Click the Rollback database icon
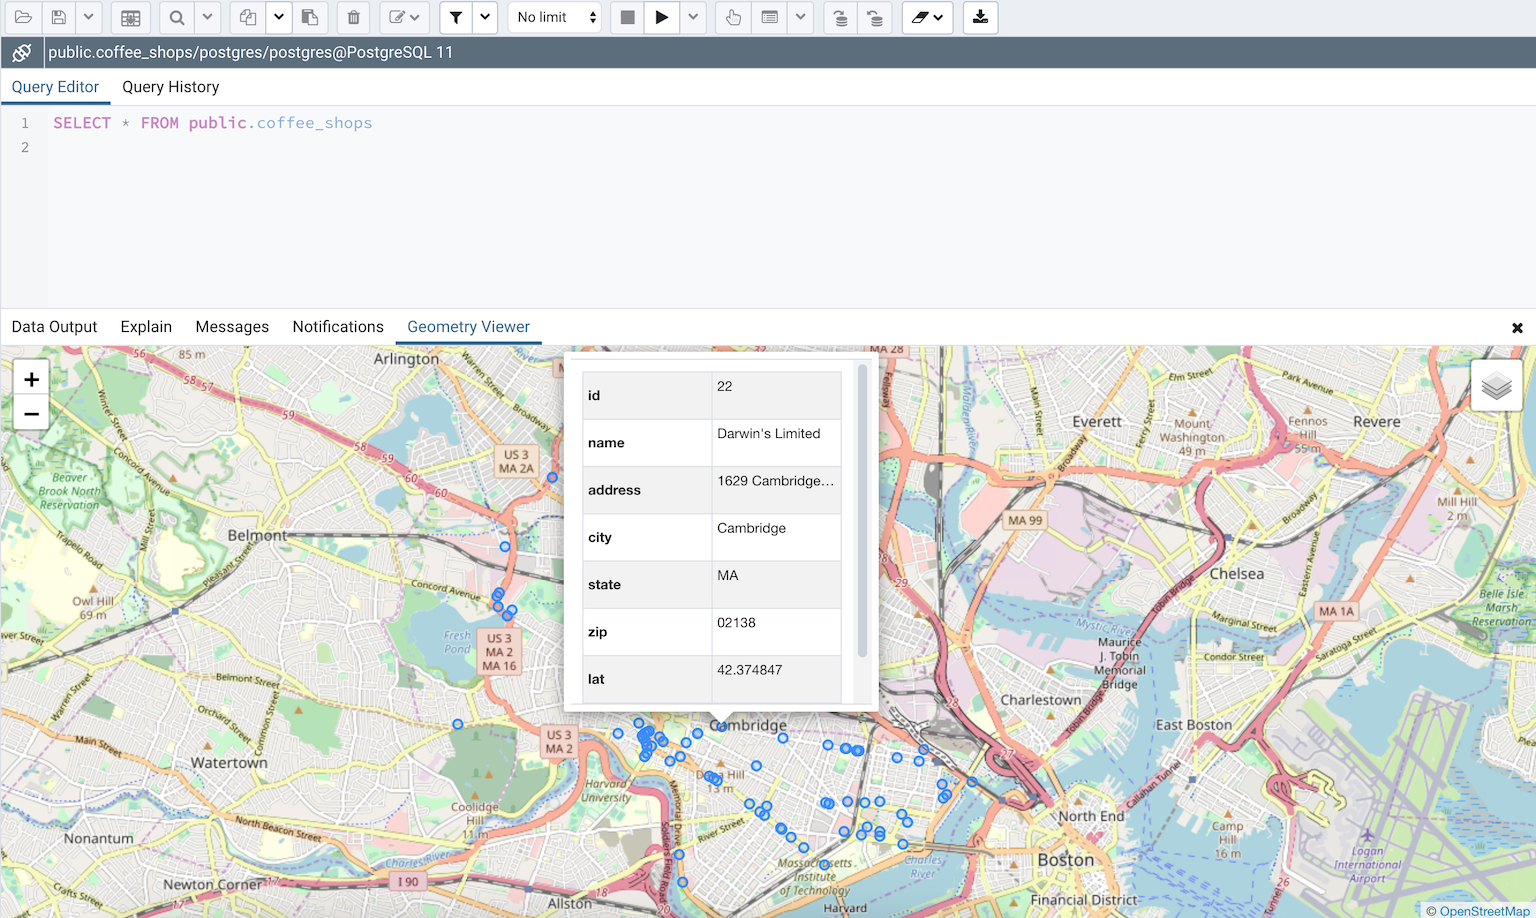Viewport: 1536px width, 918px height. coord(875,17)
